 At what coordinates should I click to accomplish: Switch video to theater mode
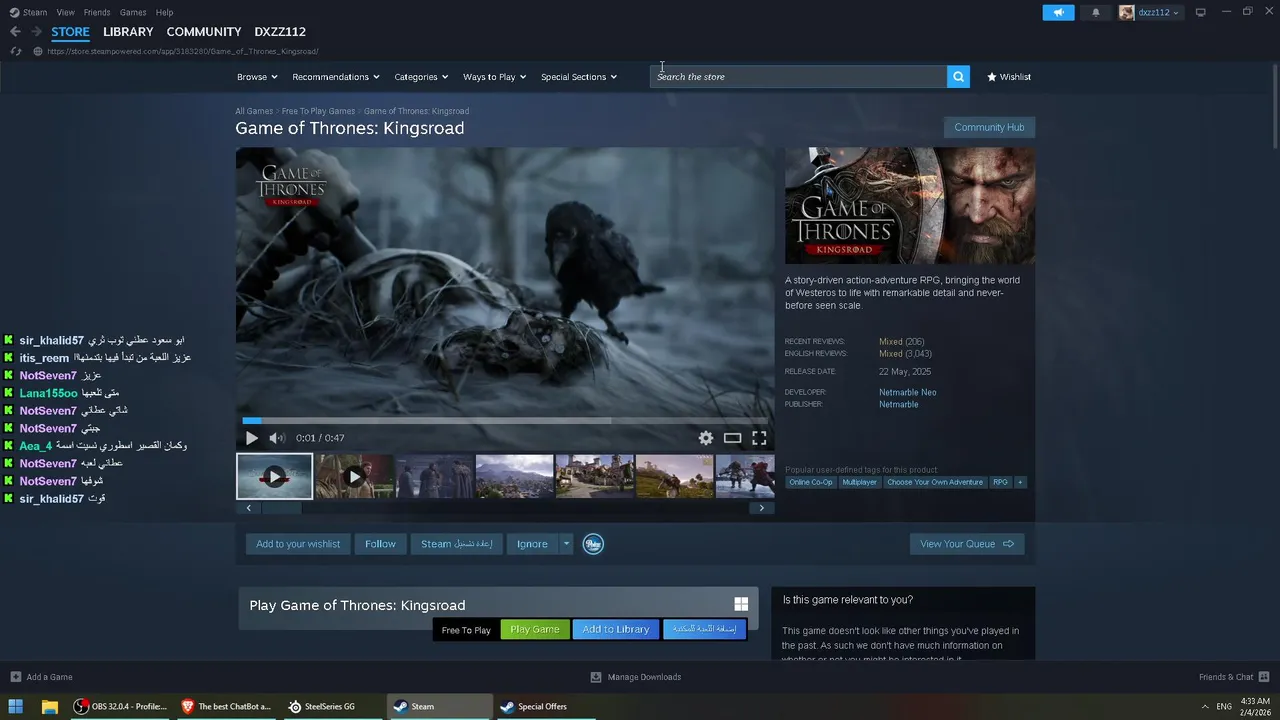[733, 438]
